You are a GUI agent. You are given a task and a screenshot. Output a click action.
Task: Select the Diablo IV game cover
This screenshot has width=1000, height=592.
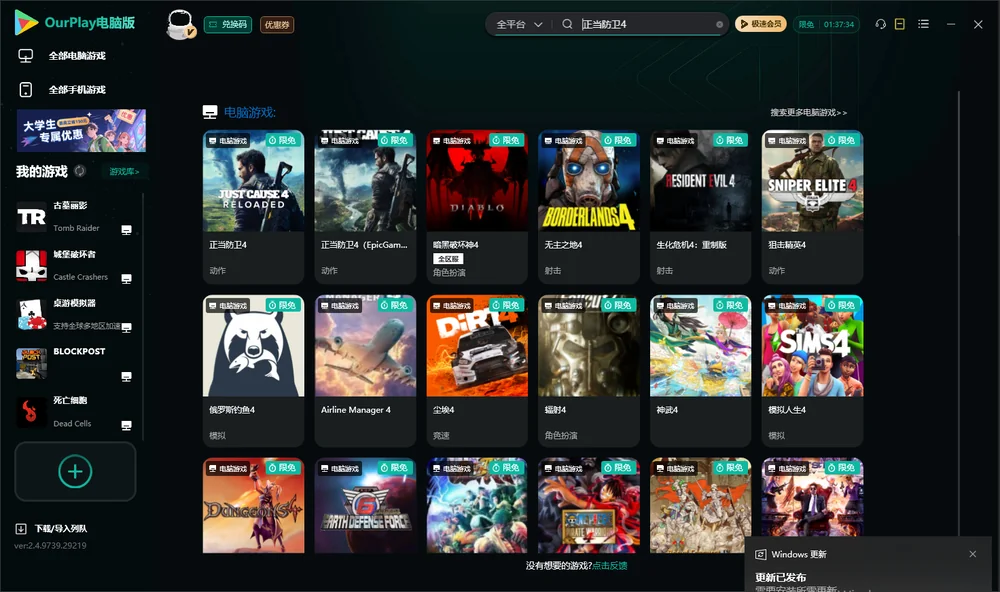[x=477, y=181]
